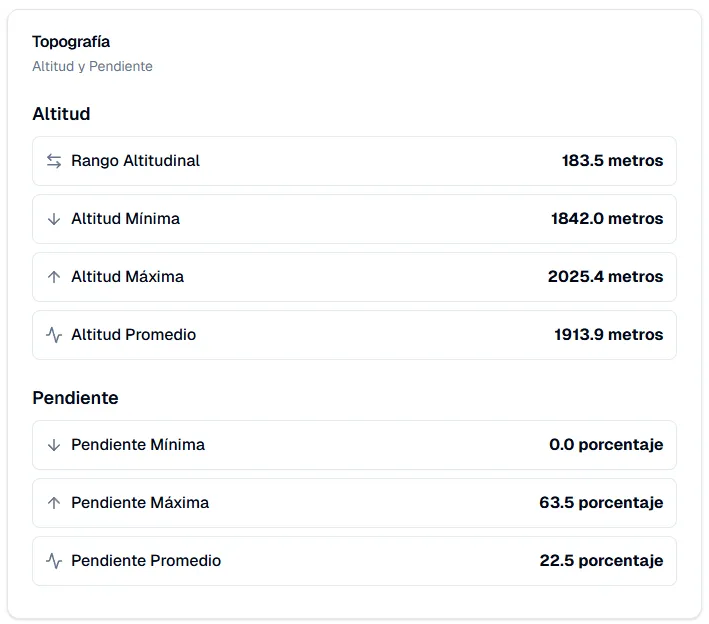
Task: Click the swap arrows icon beside Rango Altitudinal
Action: click(x=54, y=161)
